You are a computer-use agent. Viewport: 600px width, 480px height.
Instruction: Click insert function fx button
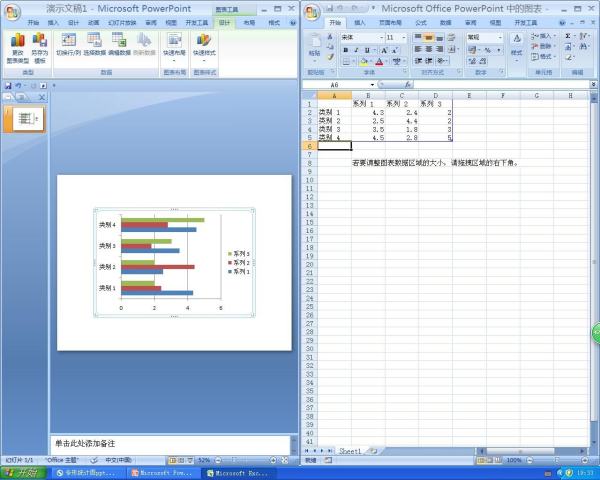point(408,85)
